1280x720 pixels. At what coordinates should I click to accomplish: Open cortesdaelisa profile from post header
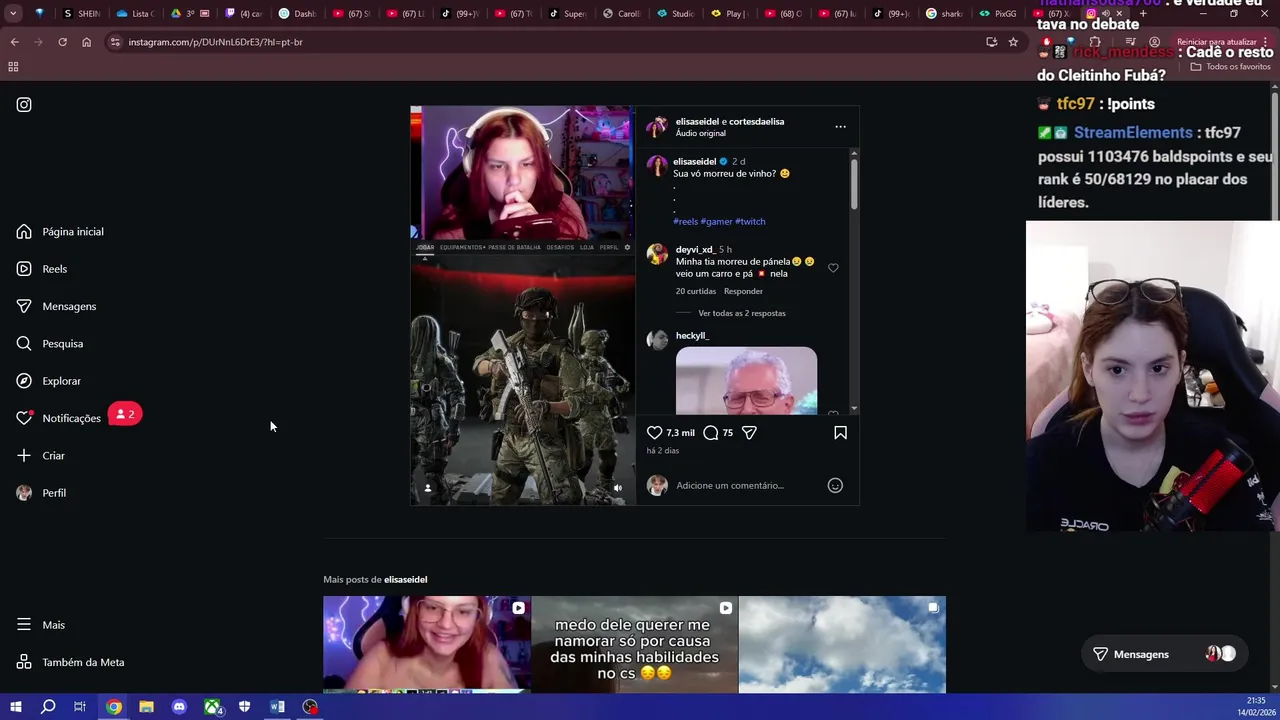click(x=757, y=121)
